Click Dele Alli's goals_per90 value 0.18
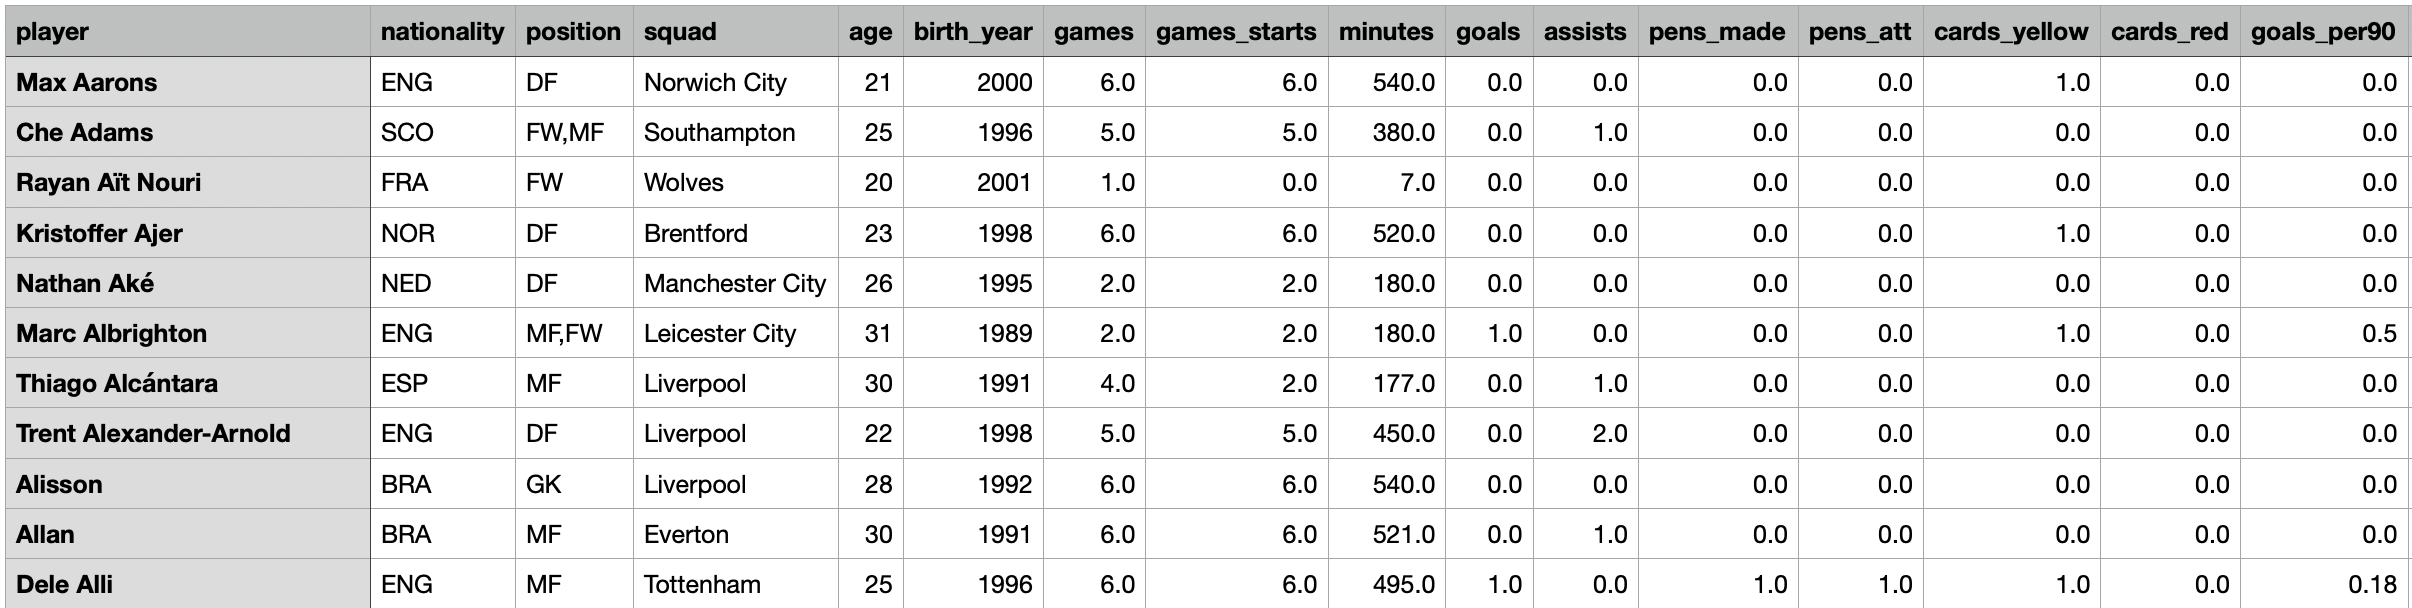 pos(2324,584)
